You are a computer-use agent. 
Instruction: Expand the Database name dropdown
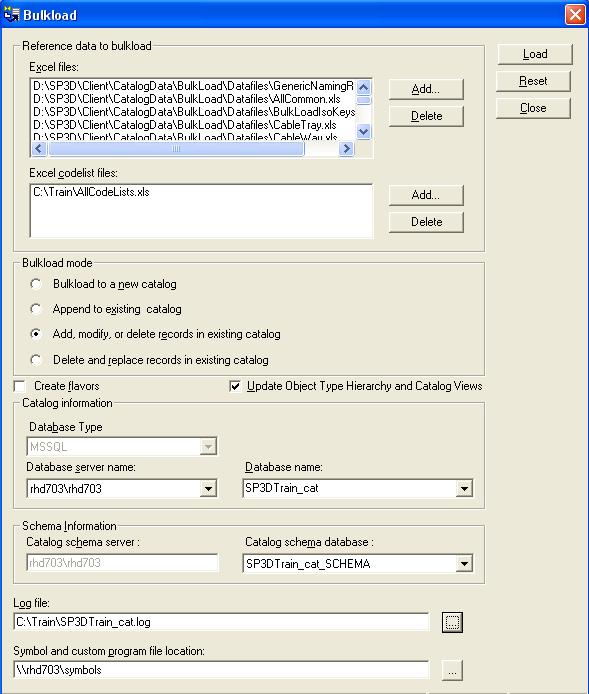464,489
